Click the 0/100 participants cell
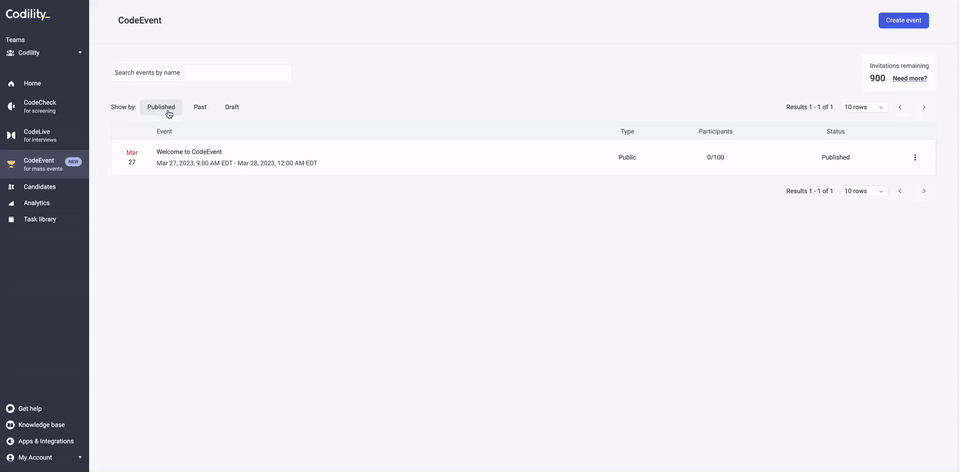960x472 pixels. click(715, 157)
